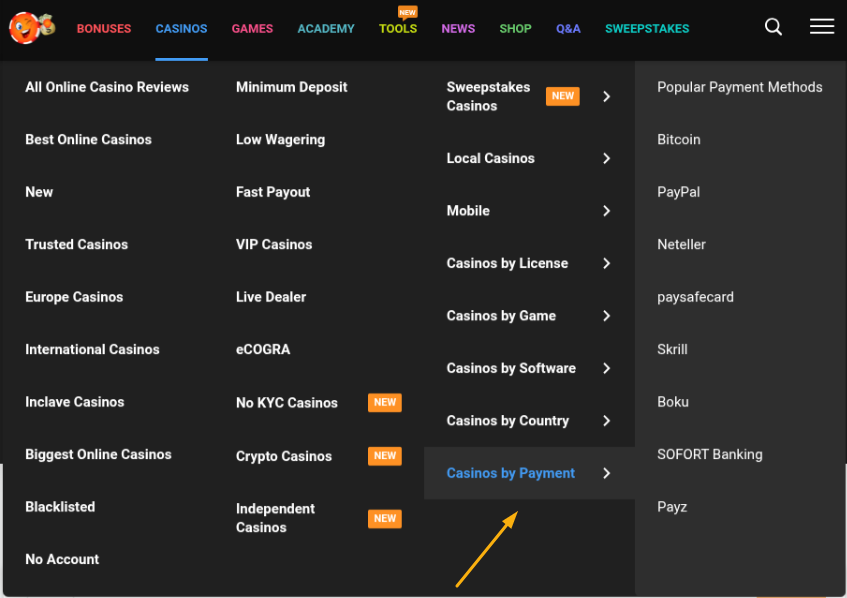Image resolution: width=847 pixels, height=598 pixels.
Task: Open the SWEEPSTAKES menu item
Action: pyautogui.click(x=647, y=28)
